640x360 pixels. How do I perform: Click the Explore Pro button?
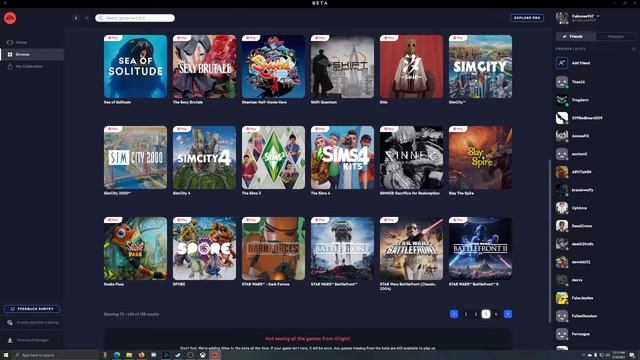[527, 18]
